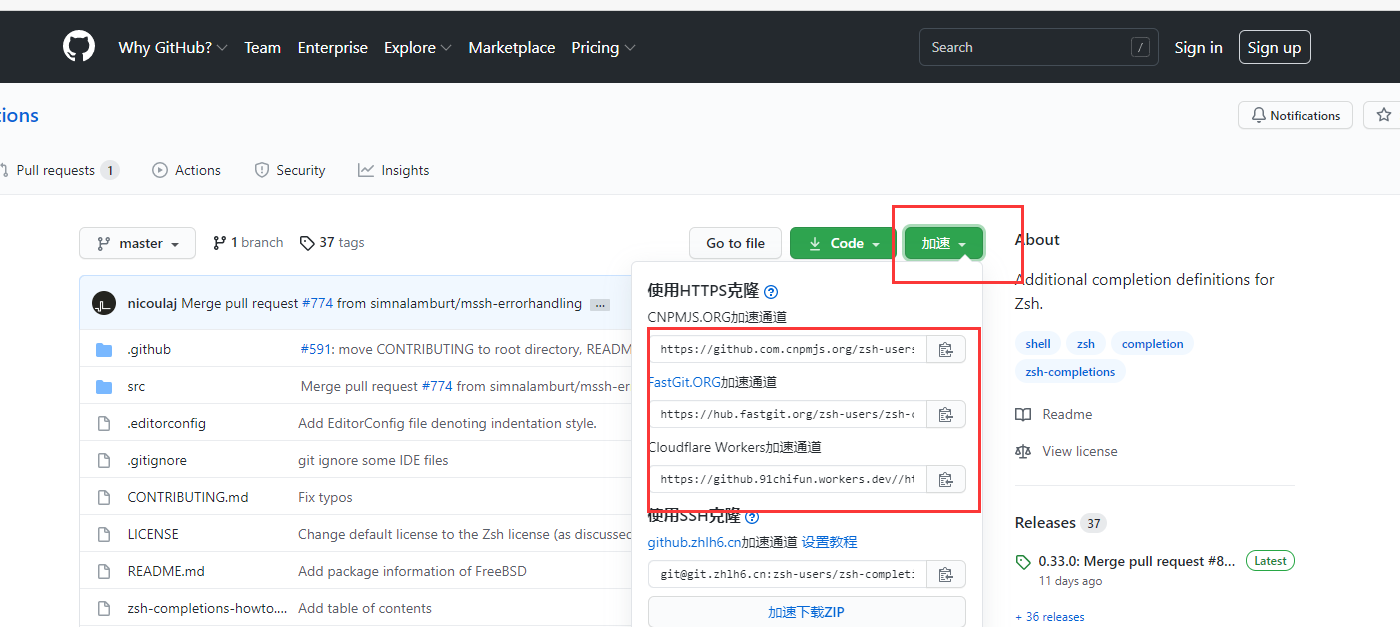
Task: Open the Marketplace menu item
Action: click(511, 47)
